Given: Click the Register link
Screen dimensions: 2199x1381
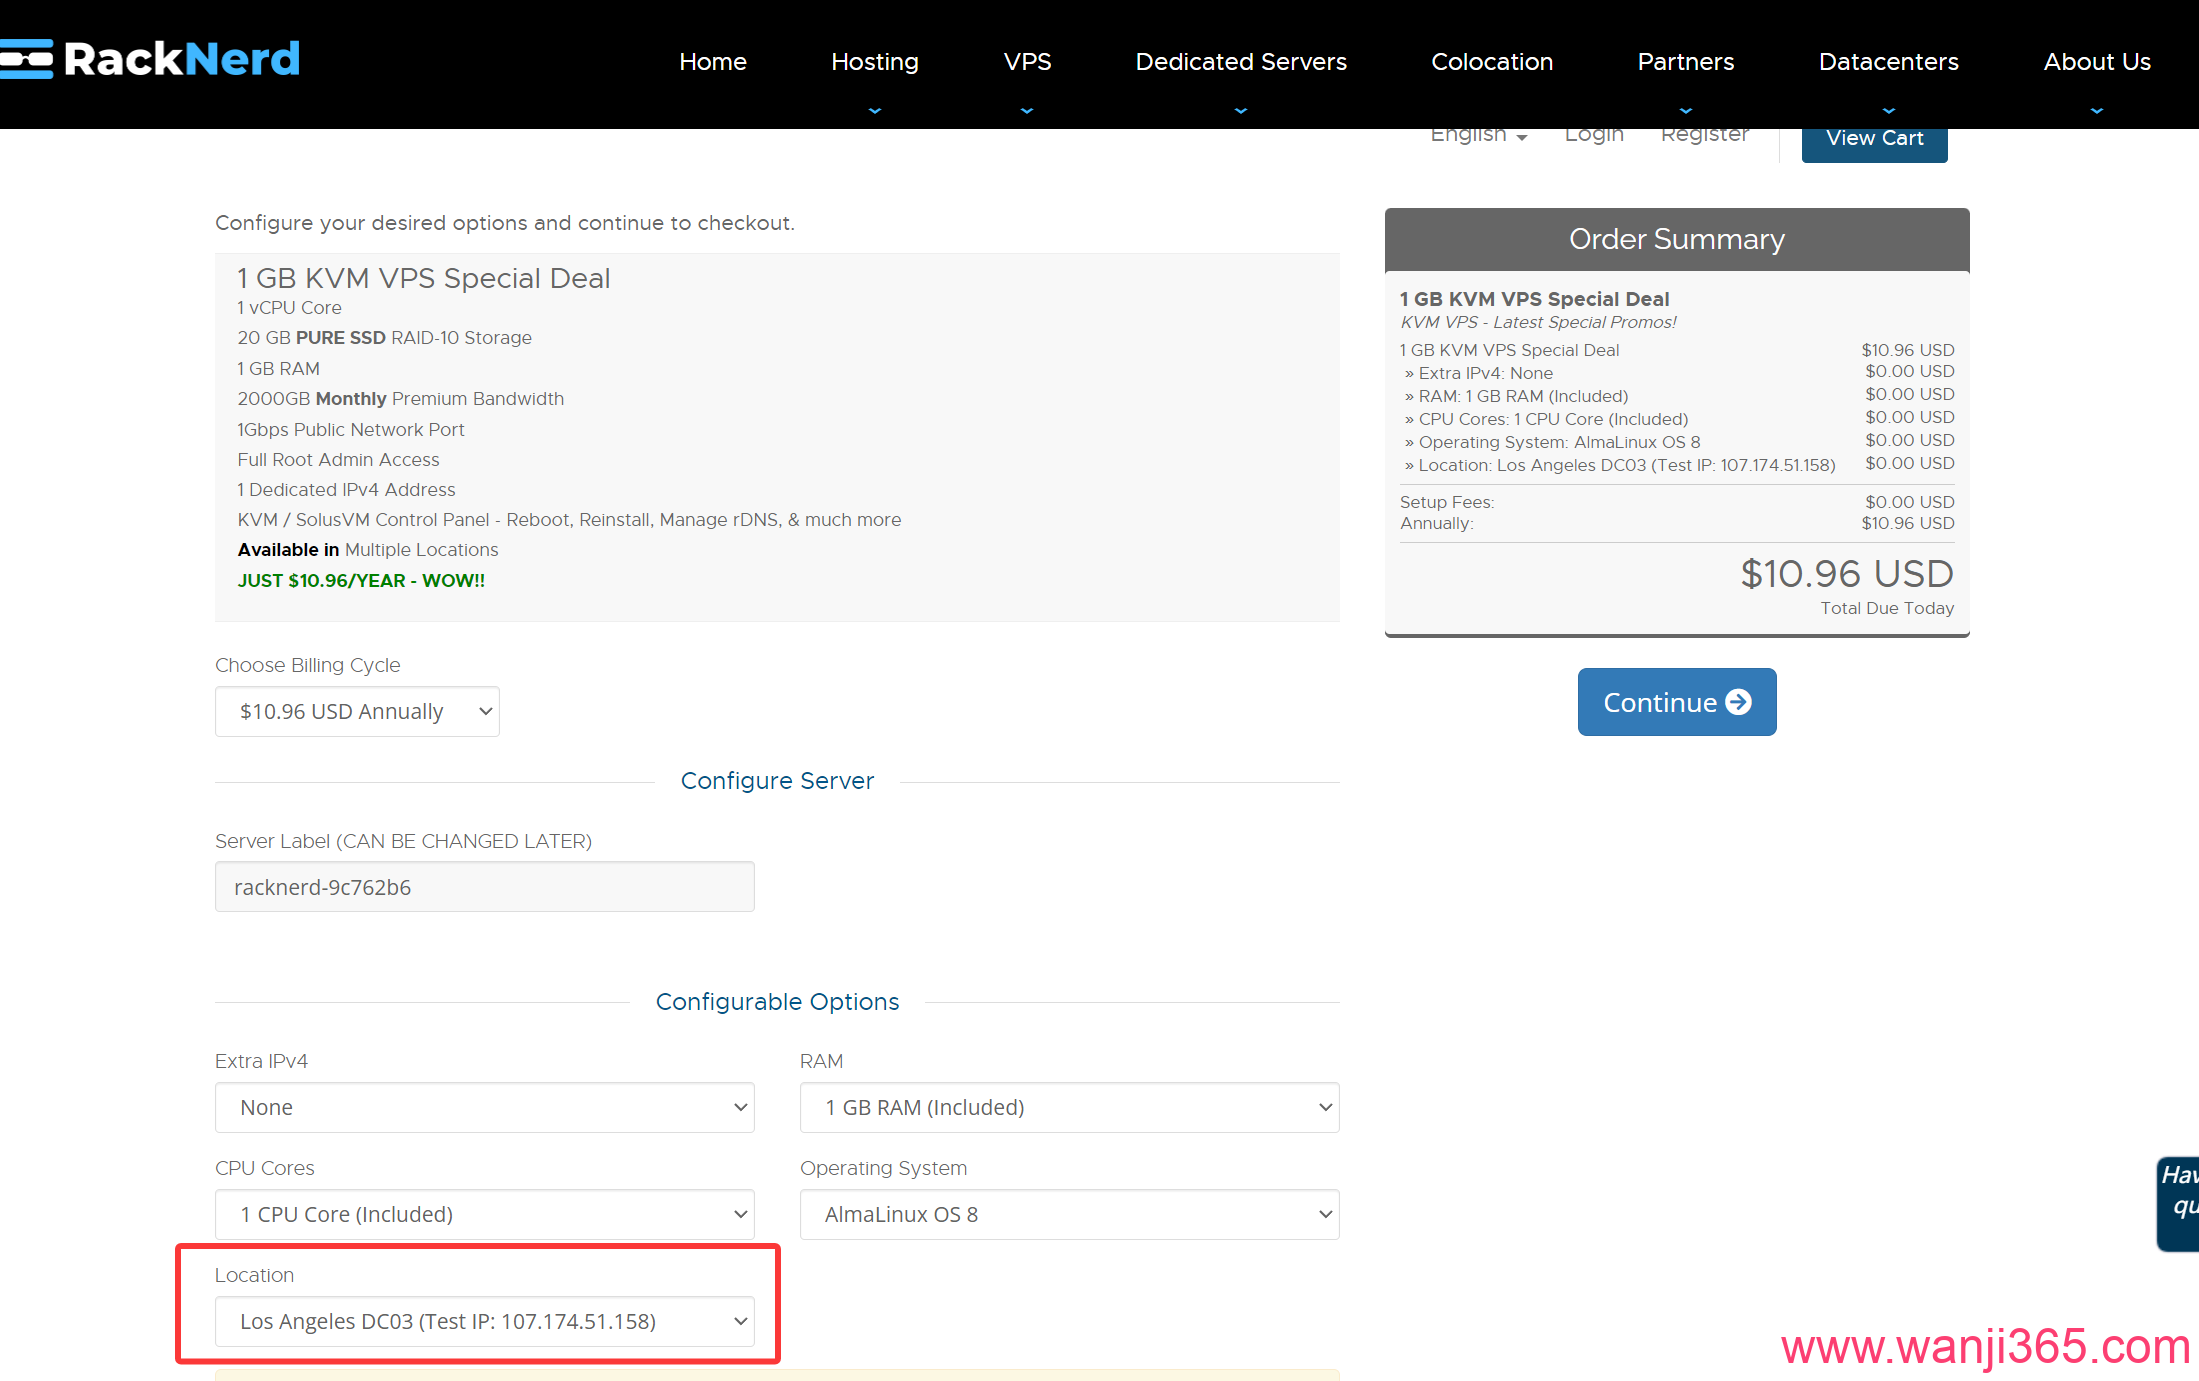Looking at the screenshot, I should [x=1705, y=135].
